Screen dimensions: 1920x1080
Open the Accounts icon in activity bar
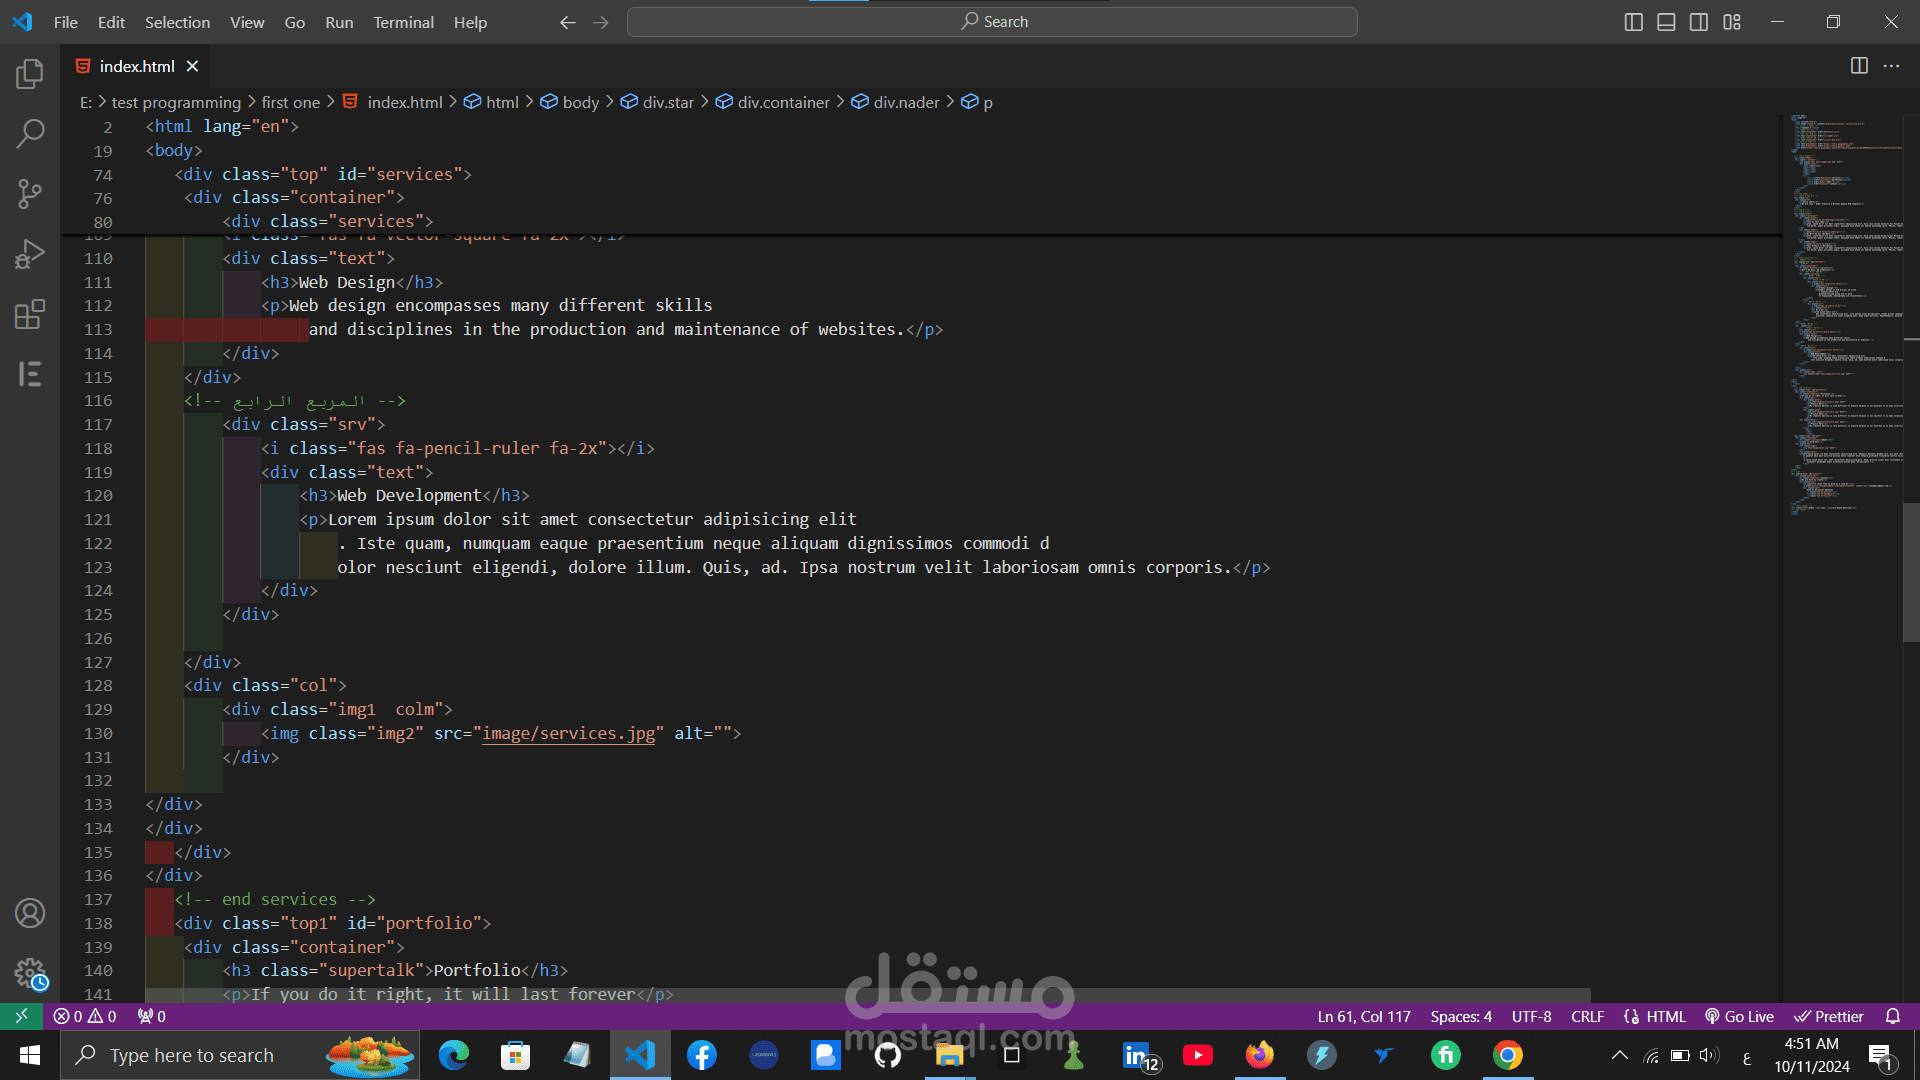30,913
